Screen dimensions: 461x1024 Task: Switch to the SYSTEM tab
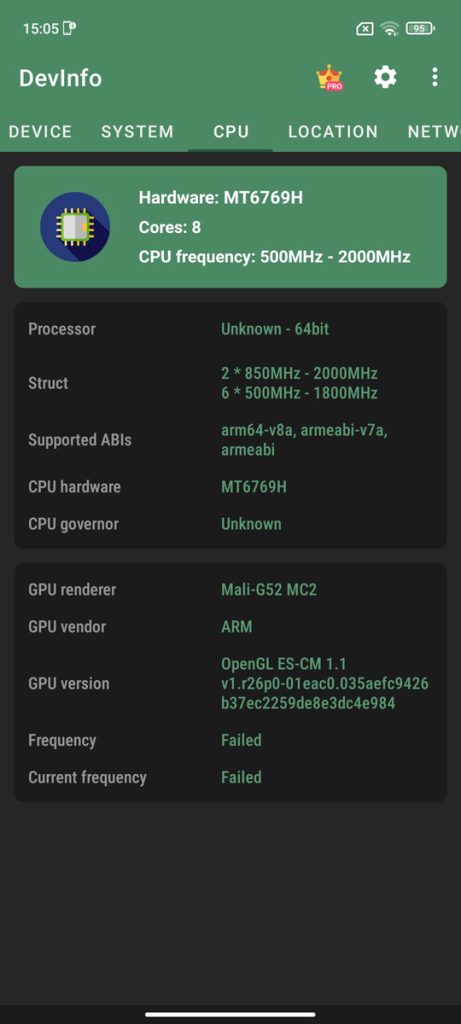[138, 131]
